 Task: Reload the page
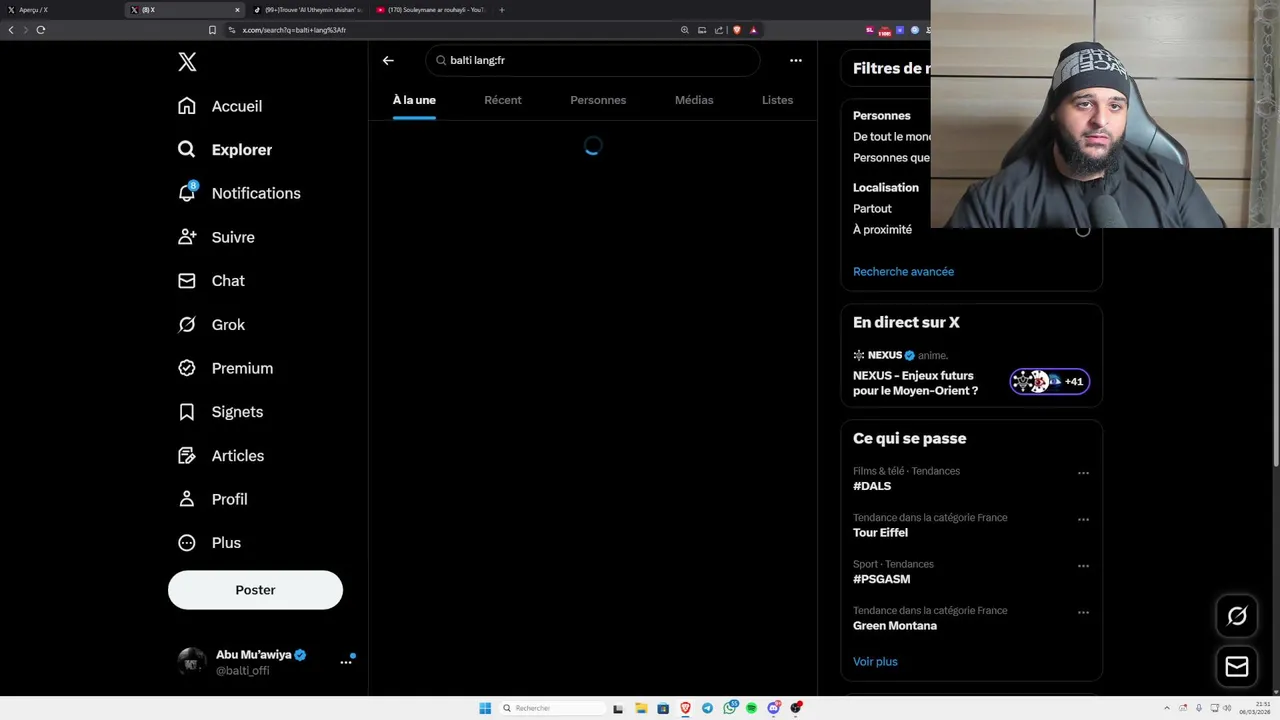coord(41,30)
